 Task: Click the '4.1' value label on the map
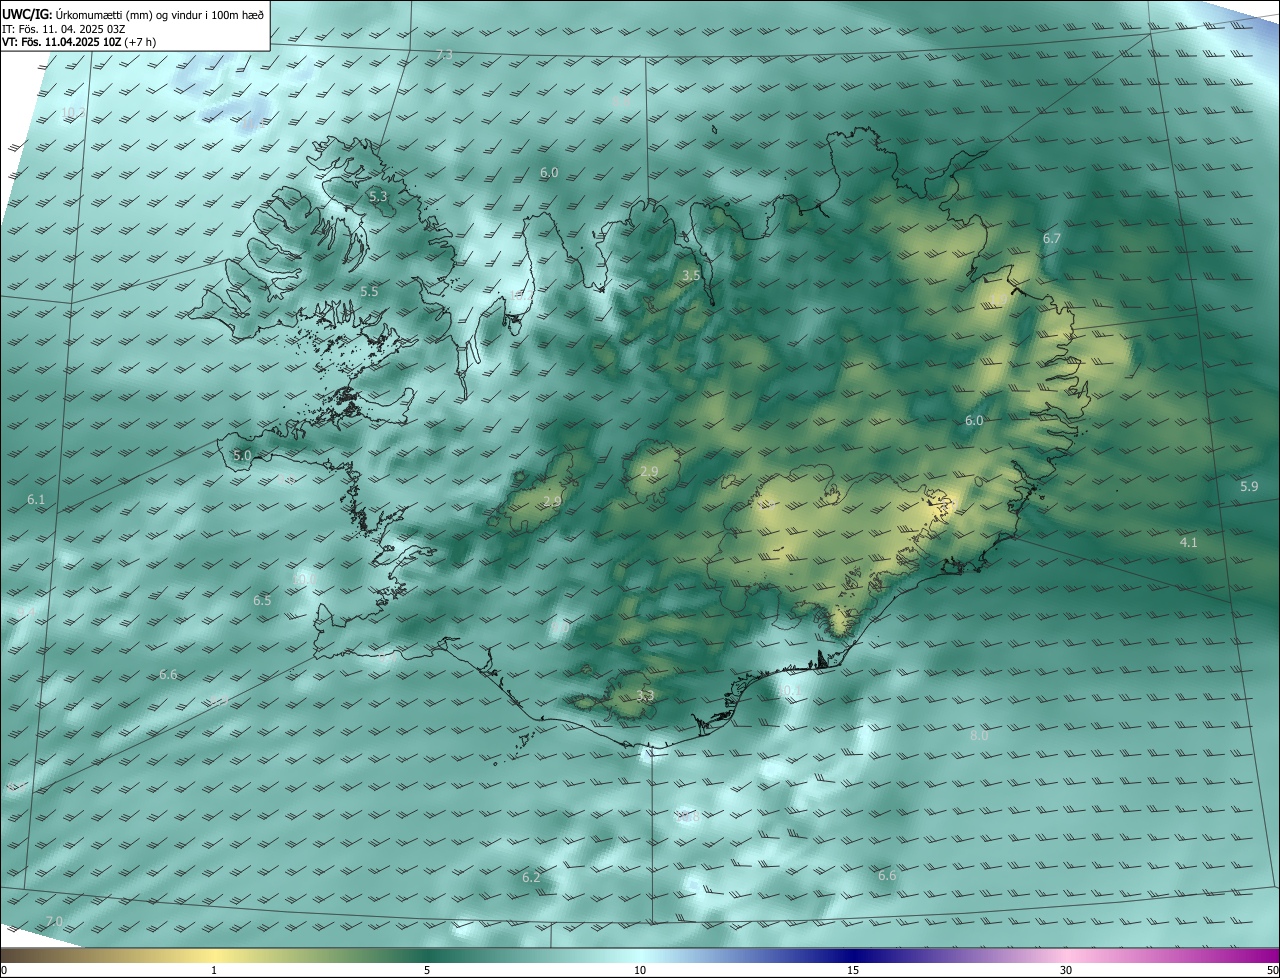[1188, 542]
